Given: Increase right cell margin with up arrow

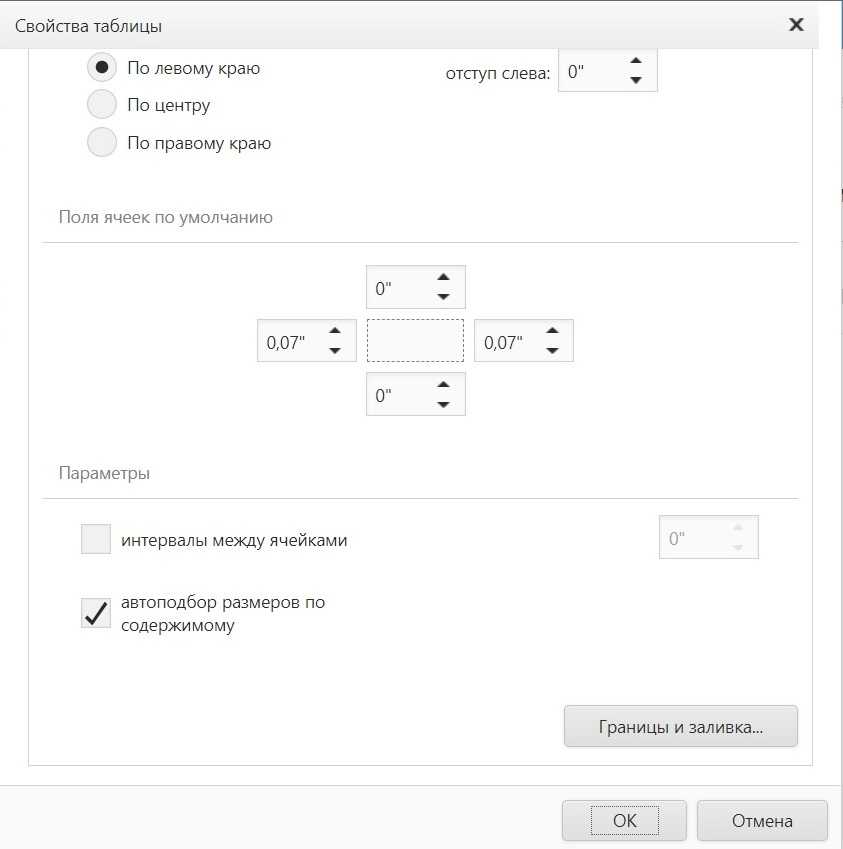Looking at the screenshot, I should pyautogui.click(x=551, y=331).
